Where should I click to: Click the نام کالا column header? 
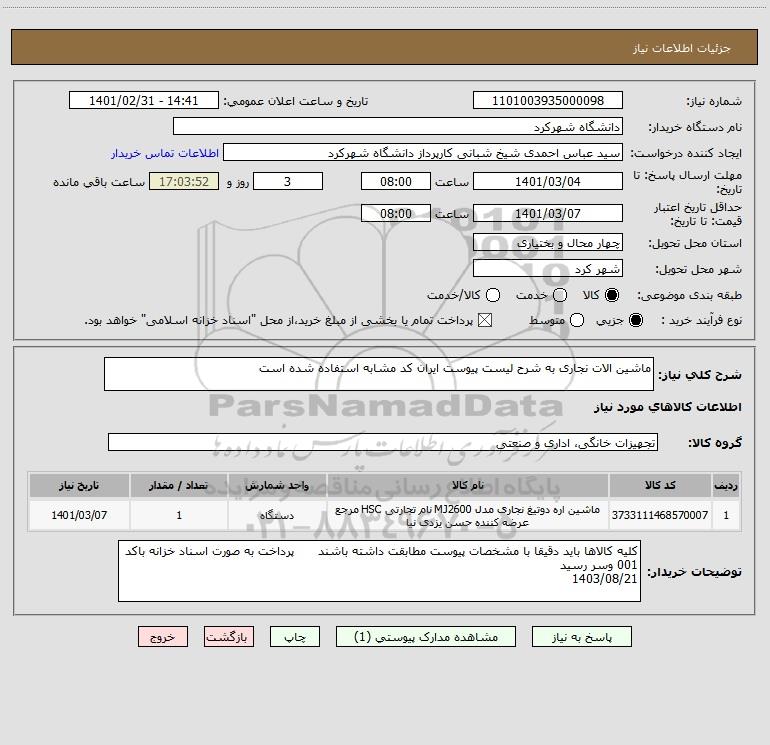[468, 485]
